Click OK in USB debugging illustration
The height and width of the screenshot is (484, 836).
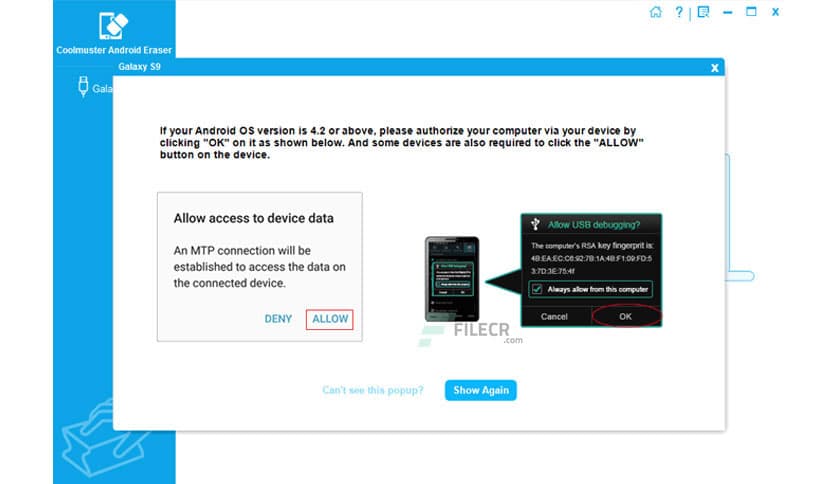tap(625, 317)
